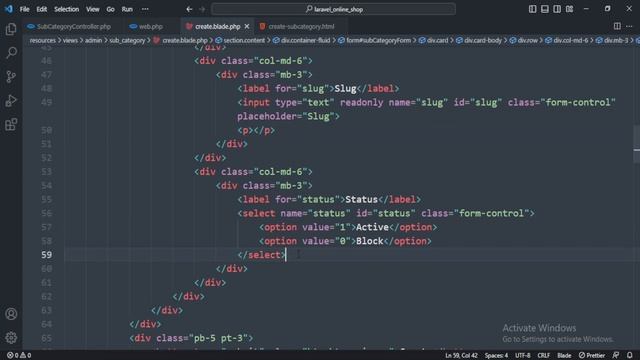The height and width of the screenshot is (360, 640).
Task: Close the create.blade.php tab
Action: click(x=247, y=26)
